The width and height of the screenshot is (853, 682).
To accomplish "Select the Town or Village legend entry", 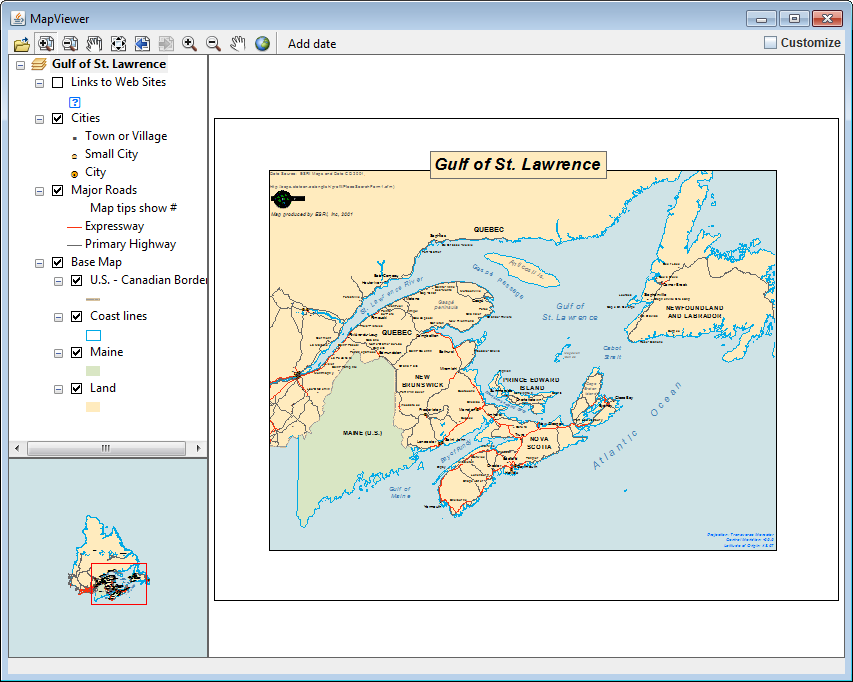I will 125,136.
